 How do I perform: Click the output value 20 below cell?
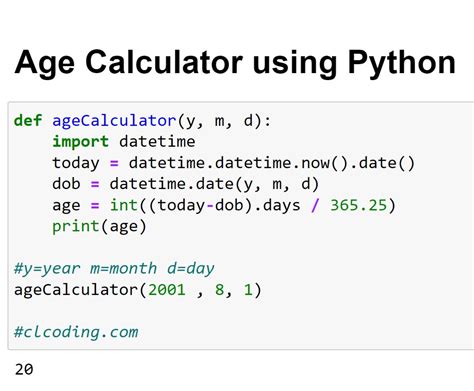coord(24,370)
